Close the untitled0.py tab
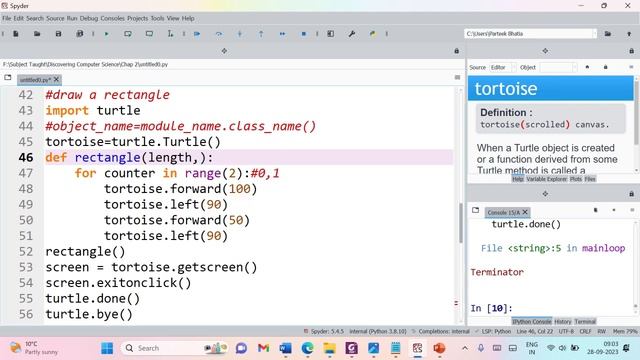Viewport: 640px width, 360px height. [56, 79]
